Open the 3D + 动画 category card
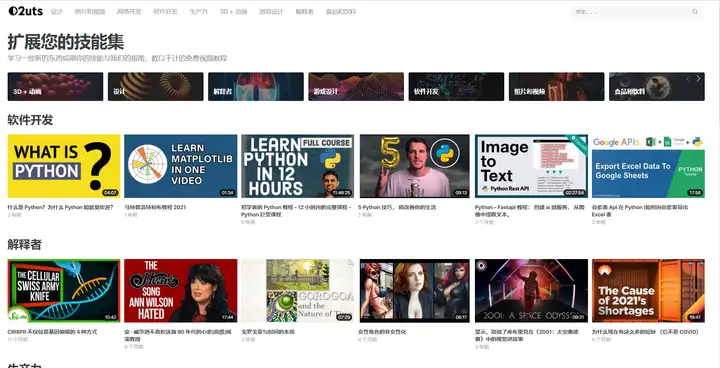This screenshot has height=368, width=720. tap(55, 86)
